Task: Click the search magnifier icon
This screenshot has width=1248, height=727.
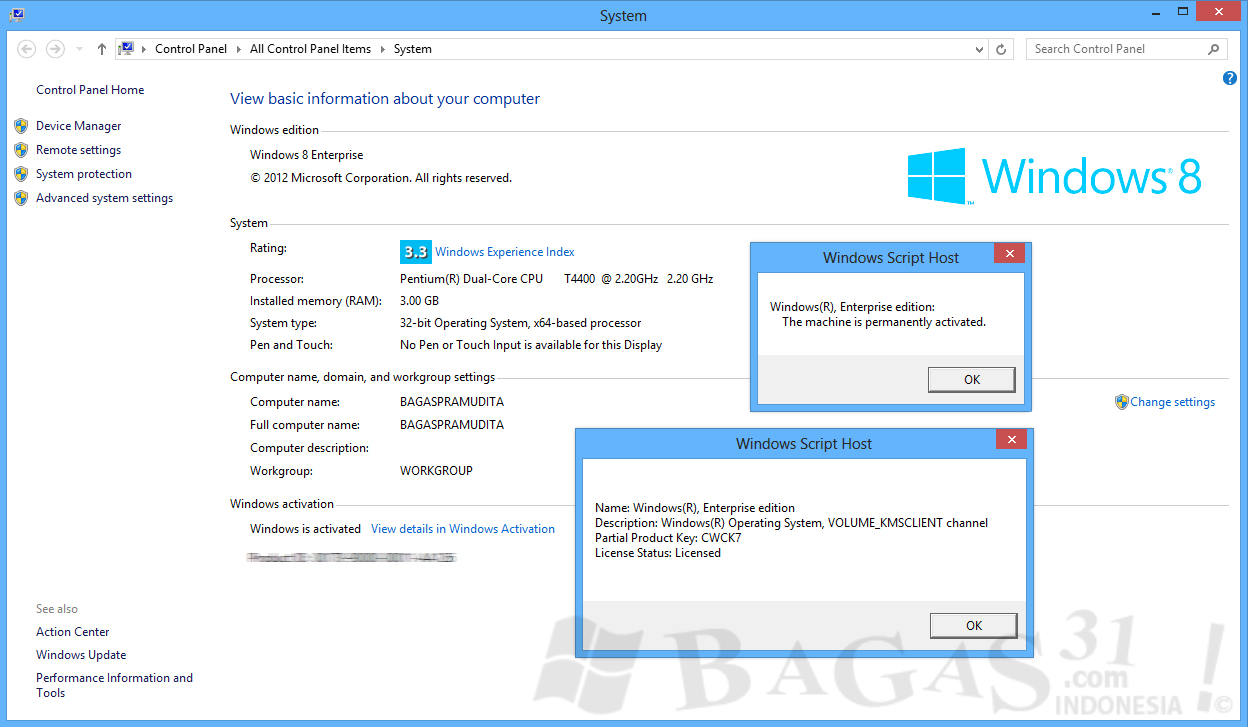Action: point(1214,49)
